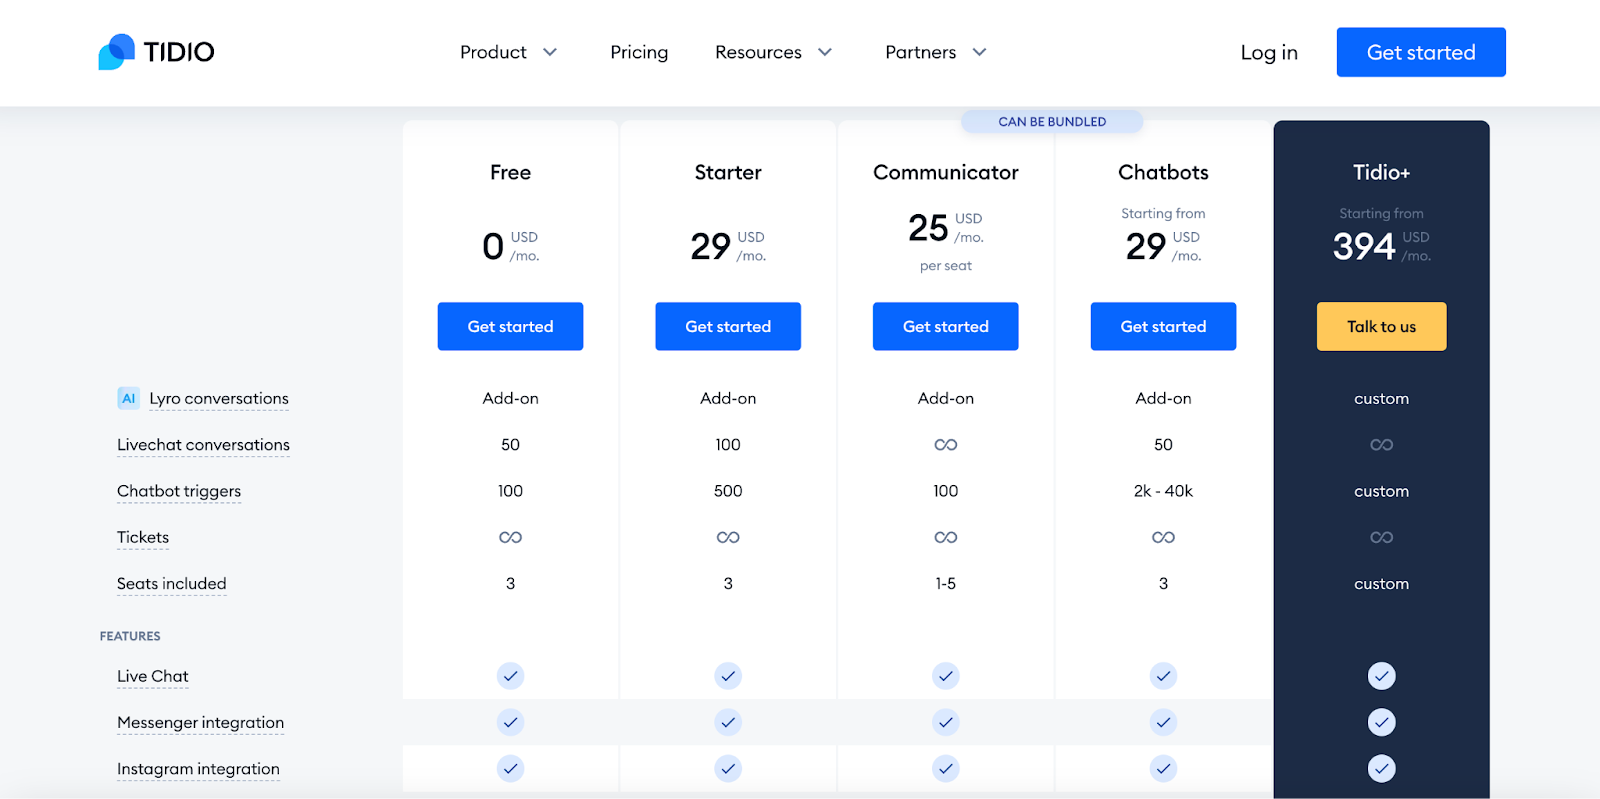Click the infinity icon for Starter plan tickets
Image resolution: width=1600 pixels, height=799 pixels.
pyautogui.click(x=728, y=538)
